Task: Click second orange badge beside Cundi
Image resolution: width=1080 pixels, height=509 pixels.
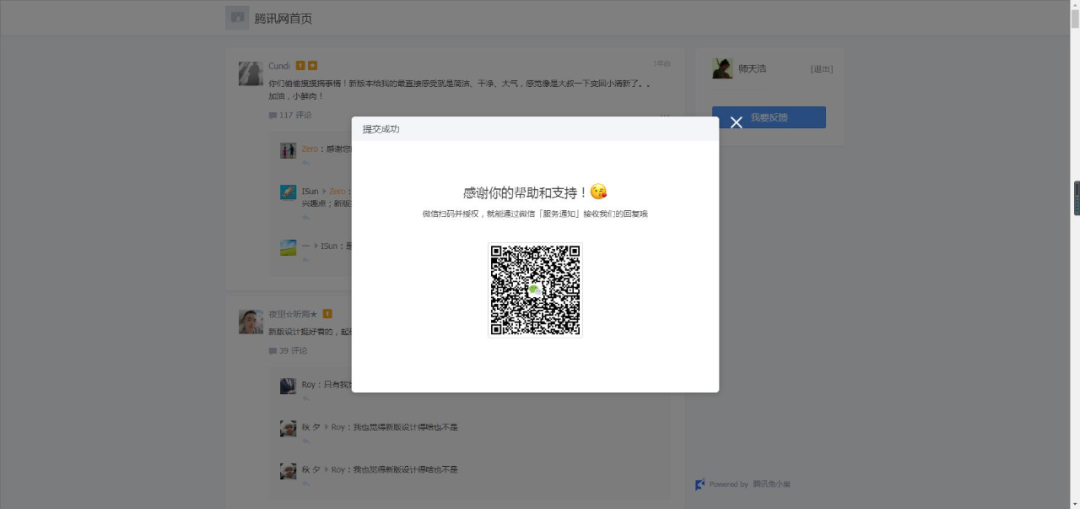Action: pyautogui.click(x=313, y=65)
